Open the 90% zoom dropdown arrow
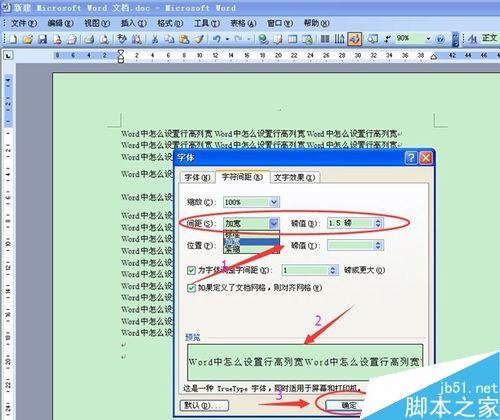500x420 pixels. click(429, 39)
